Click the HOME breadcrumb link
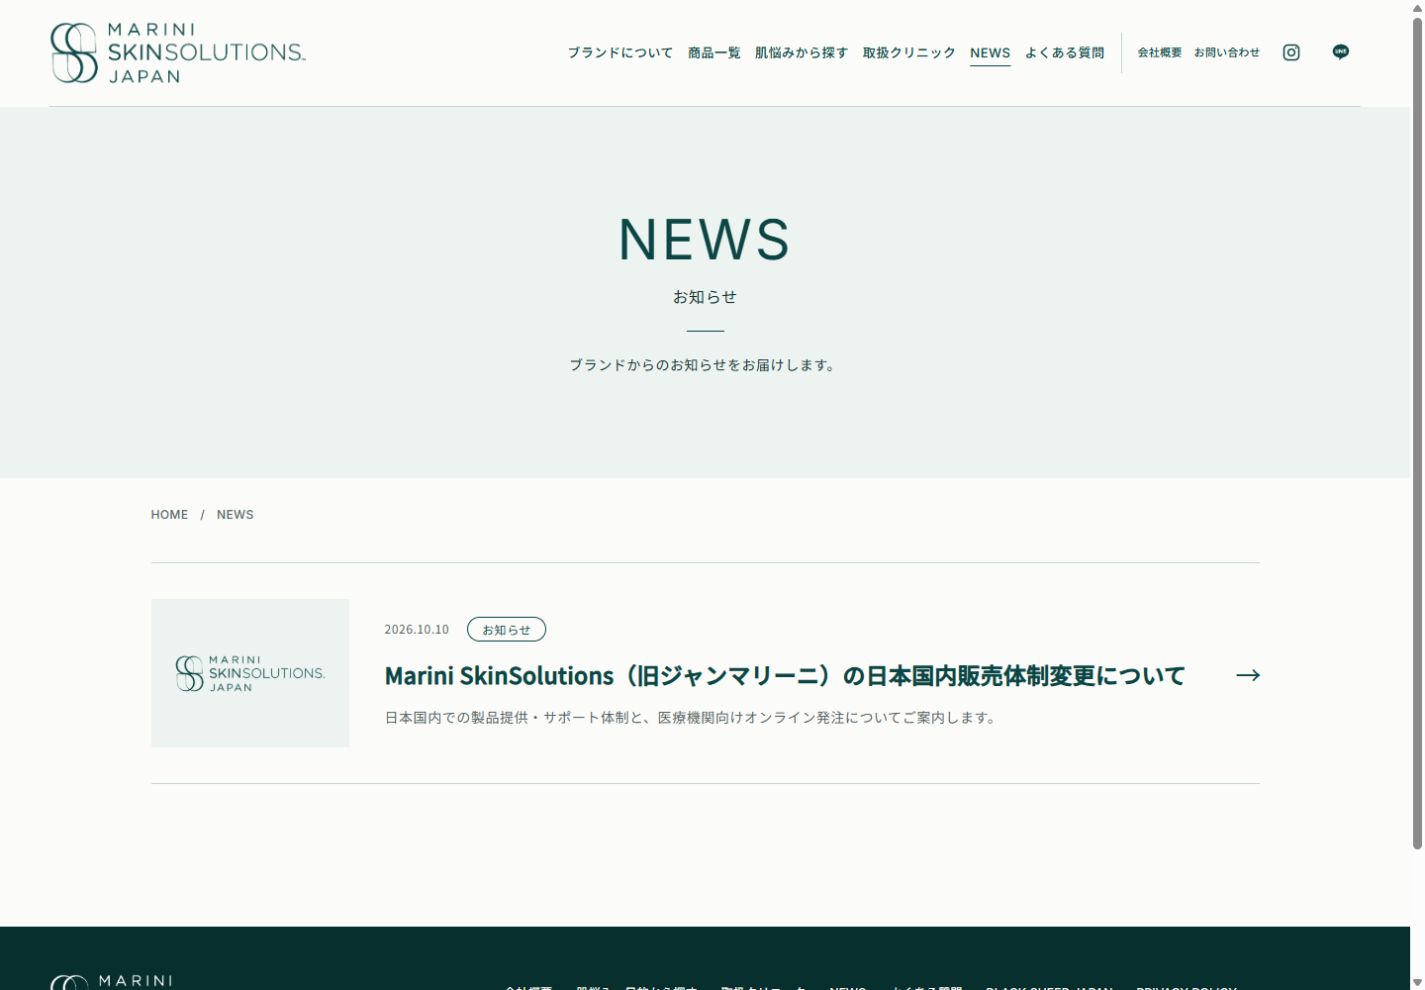 tap(169, 514)
